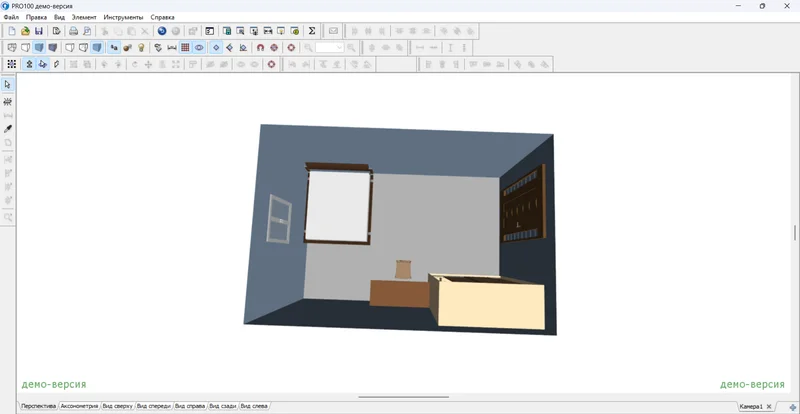Pick the eyedropper tool in left sidebar
Viewport: 800px width, 414px height.
pyautogui.click(x=8, y=129)
